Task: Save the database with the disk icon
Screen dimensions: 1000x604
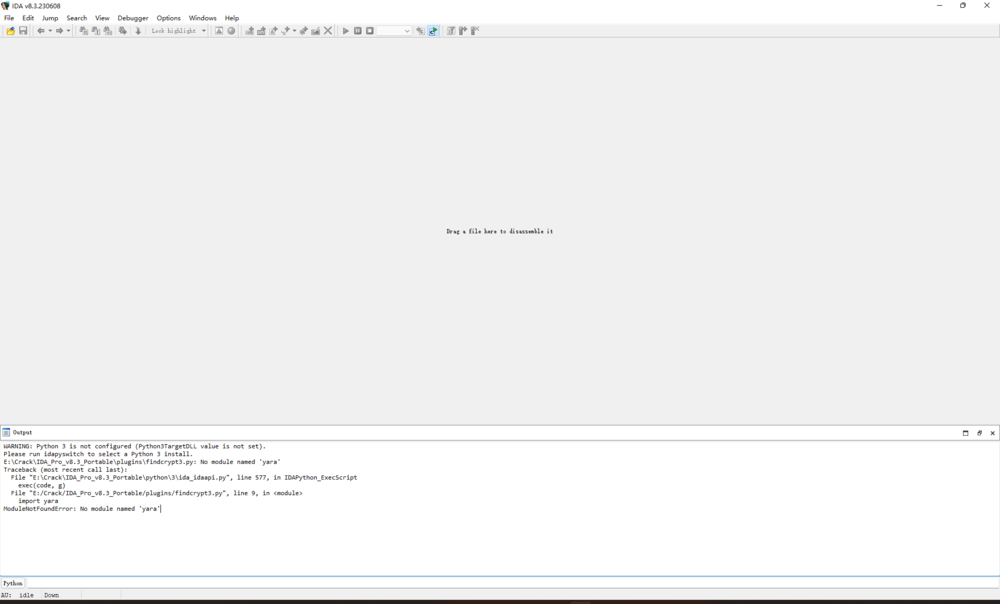Action: [23, 31]
